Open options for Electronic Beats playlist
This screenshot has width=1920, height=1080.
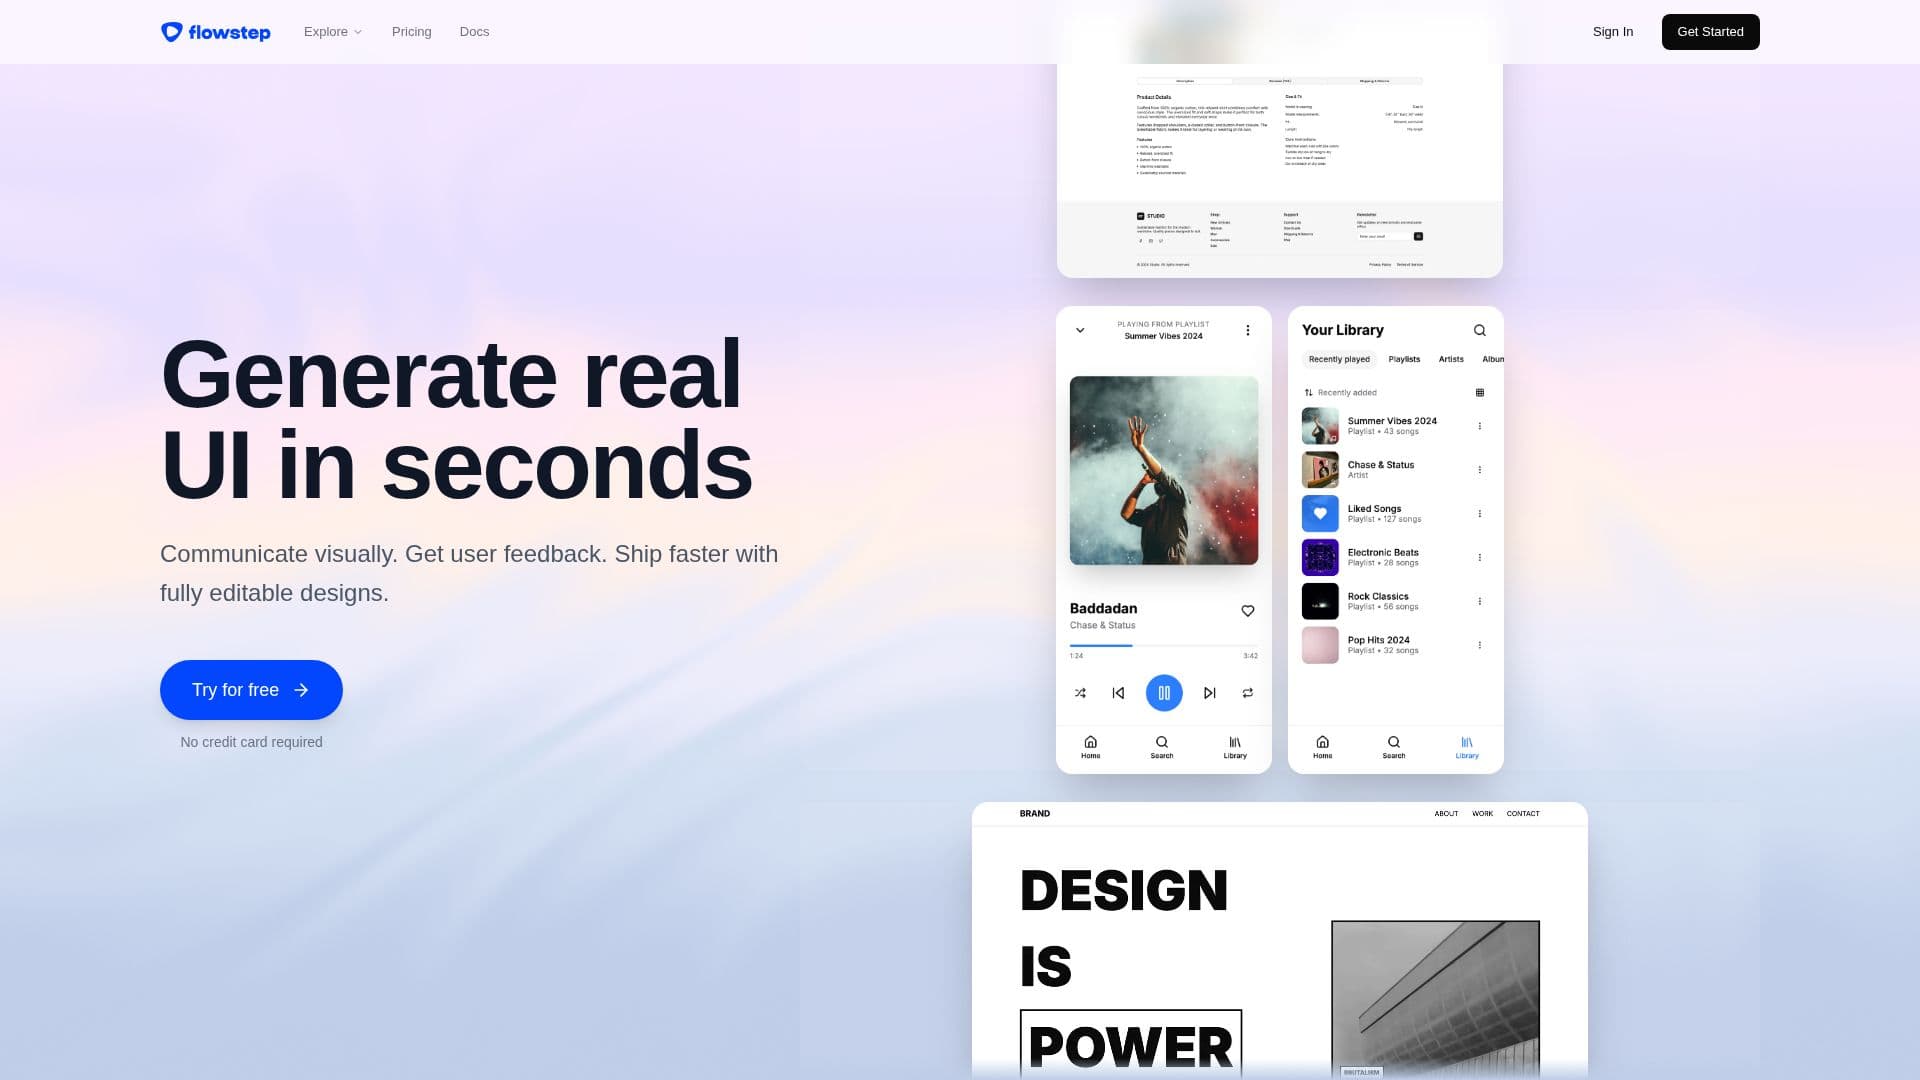(1480, 557)
